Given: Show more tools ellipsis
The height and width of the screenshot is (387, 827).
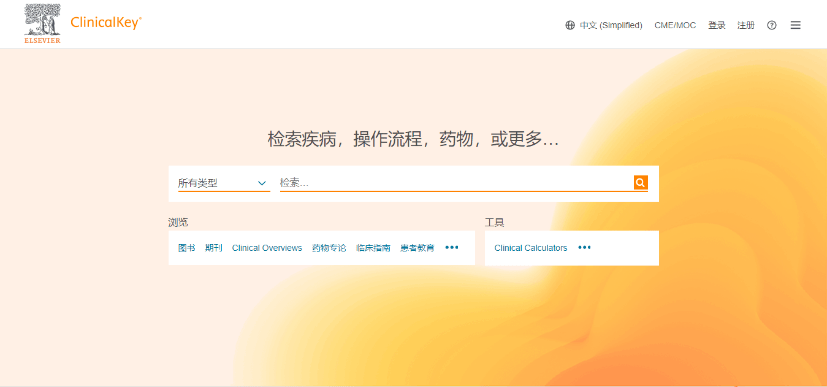Looking at the screenshot, I should [584, 247].
